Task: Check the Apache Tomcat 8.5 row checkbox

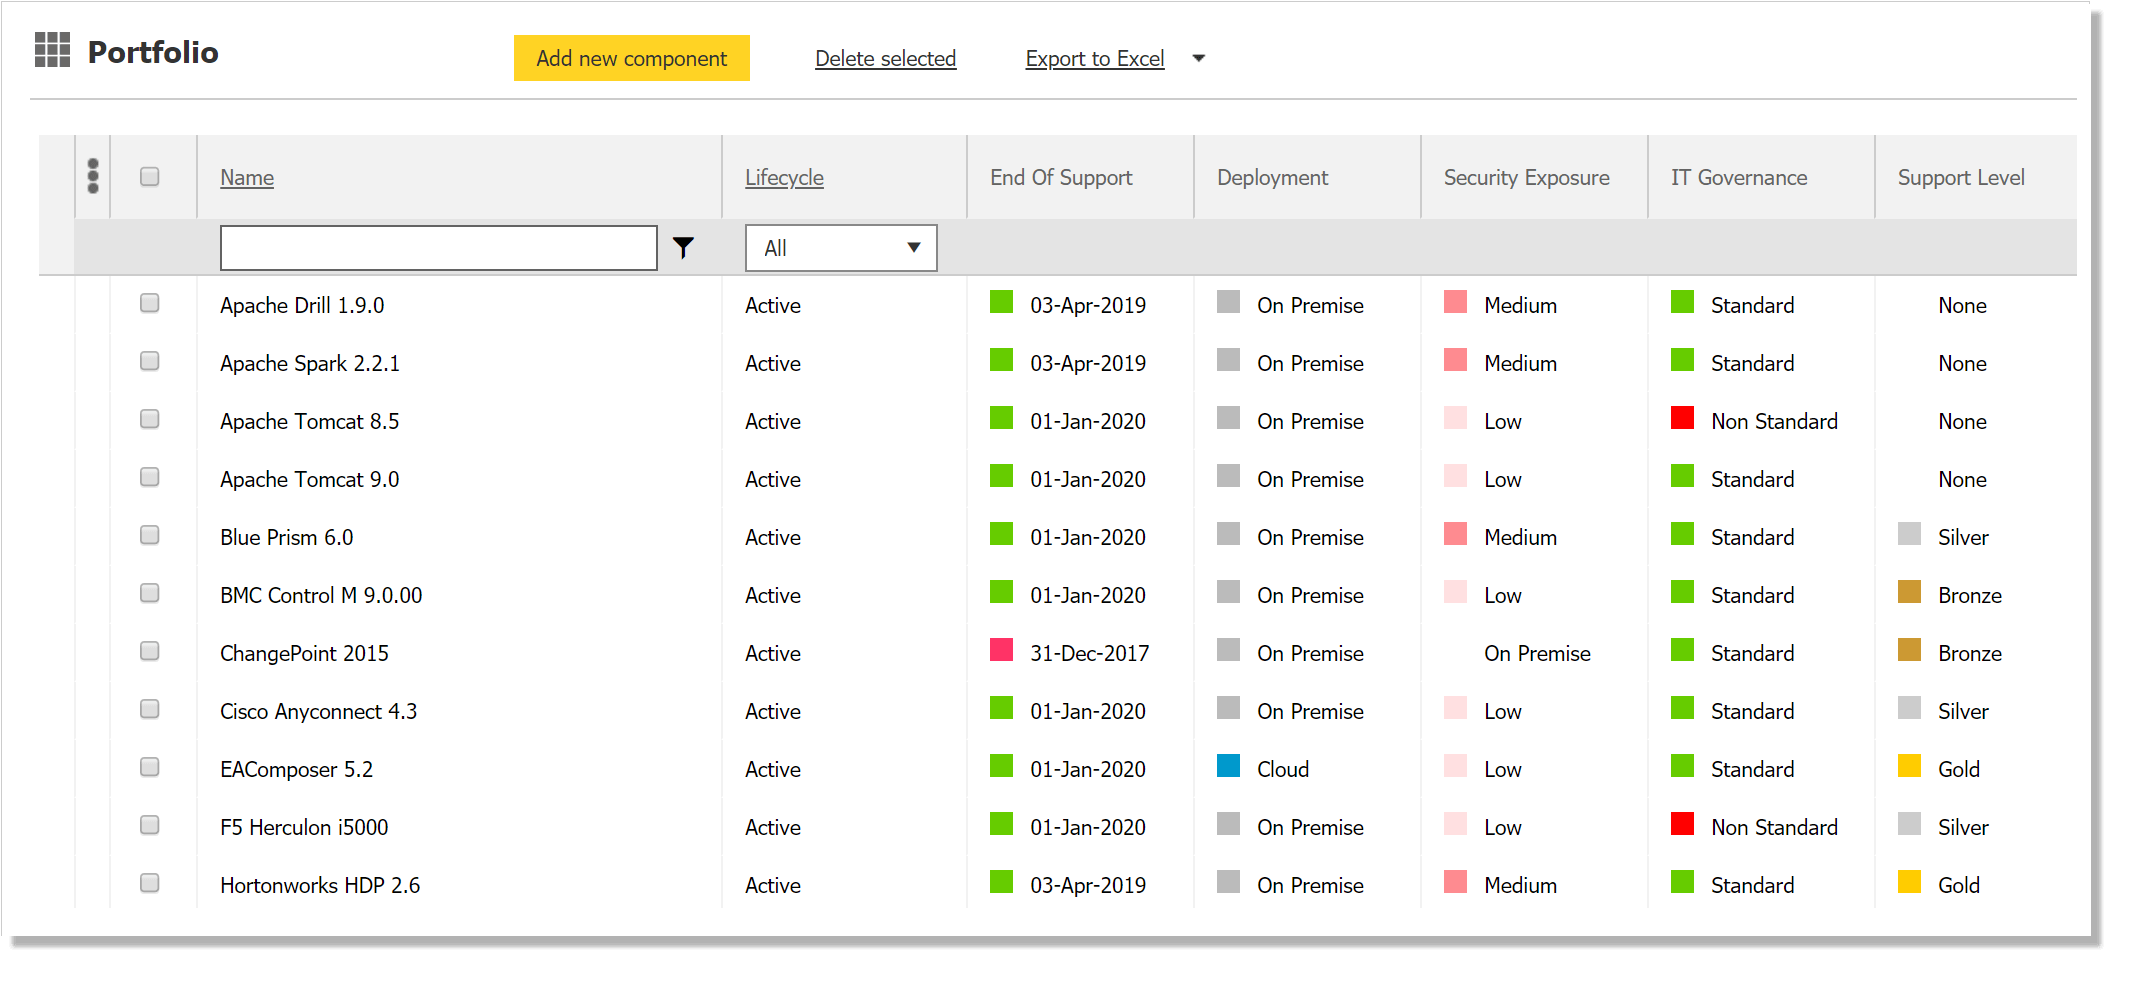Action: [x=150, y=419]
